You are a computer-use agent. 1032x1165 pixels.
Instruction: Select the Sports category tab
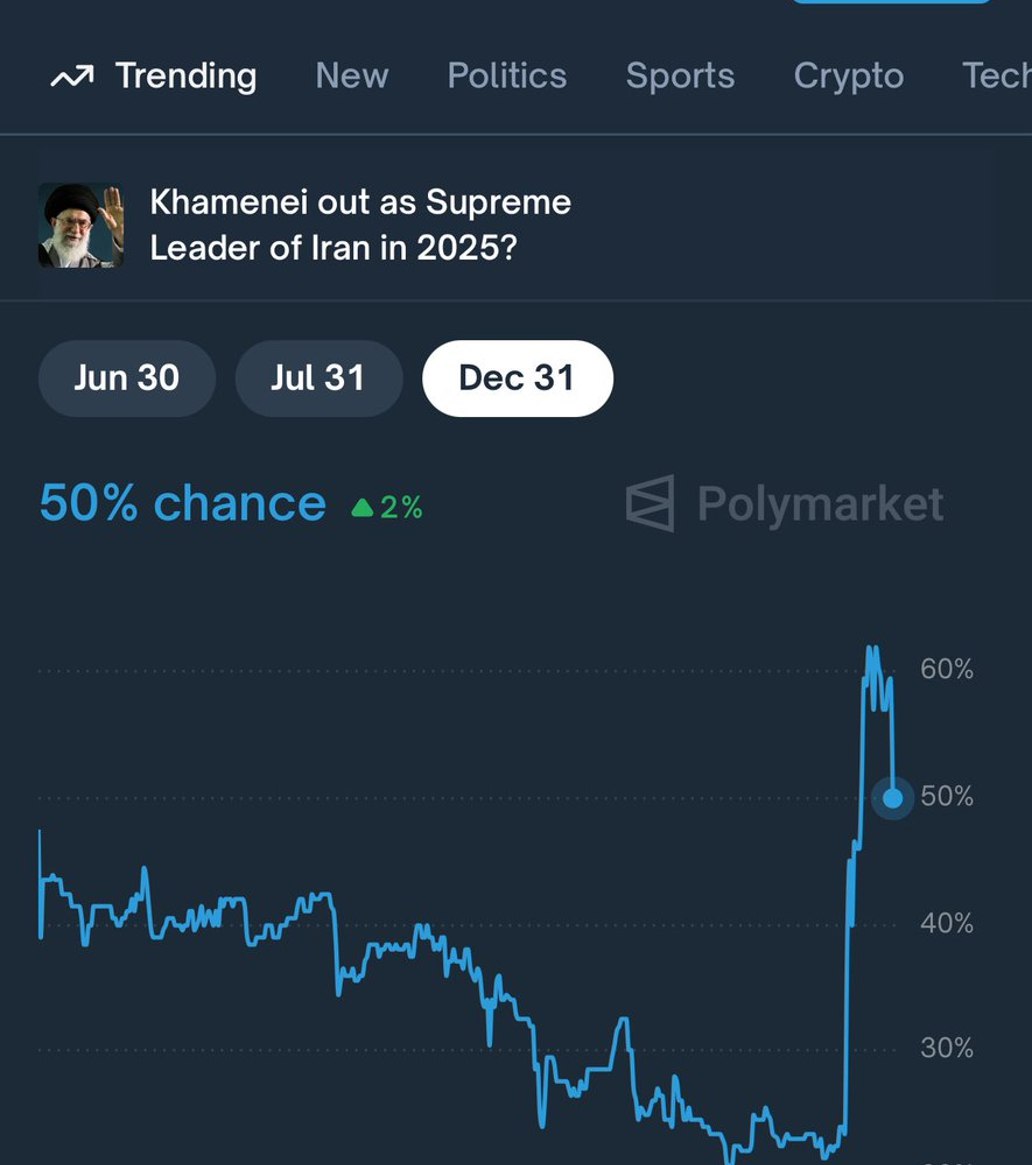[x=680, y=75]
